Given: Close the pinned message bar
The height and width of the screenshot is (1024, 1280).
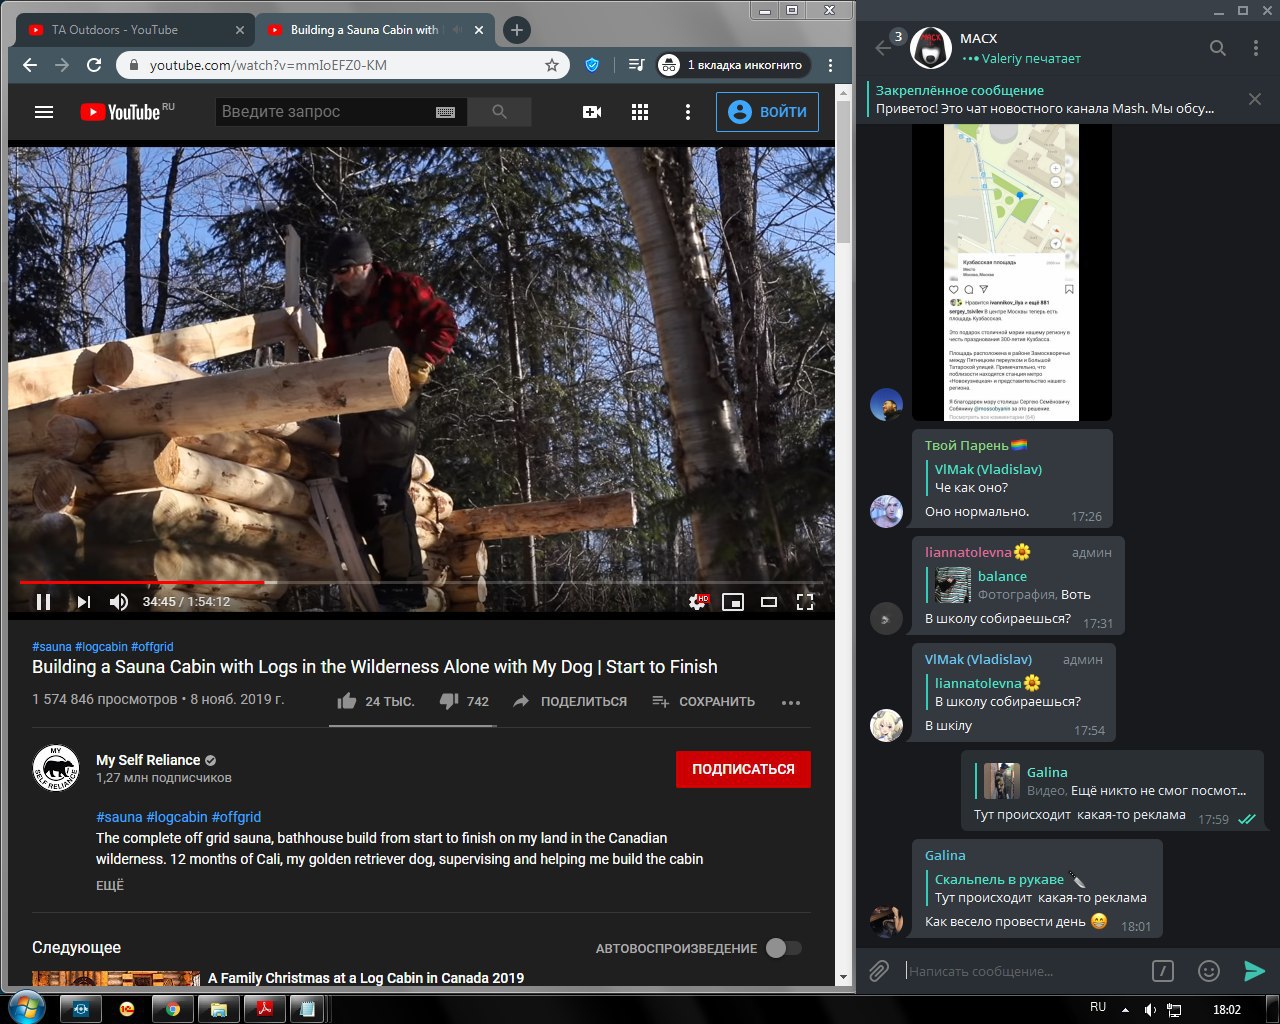Looking at the screenshot, I should click(1255, 99).
